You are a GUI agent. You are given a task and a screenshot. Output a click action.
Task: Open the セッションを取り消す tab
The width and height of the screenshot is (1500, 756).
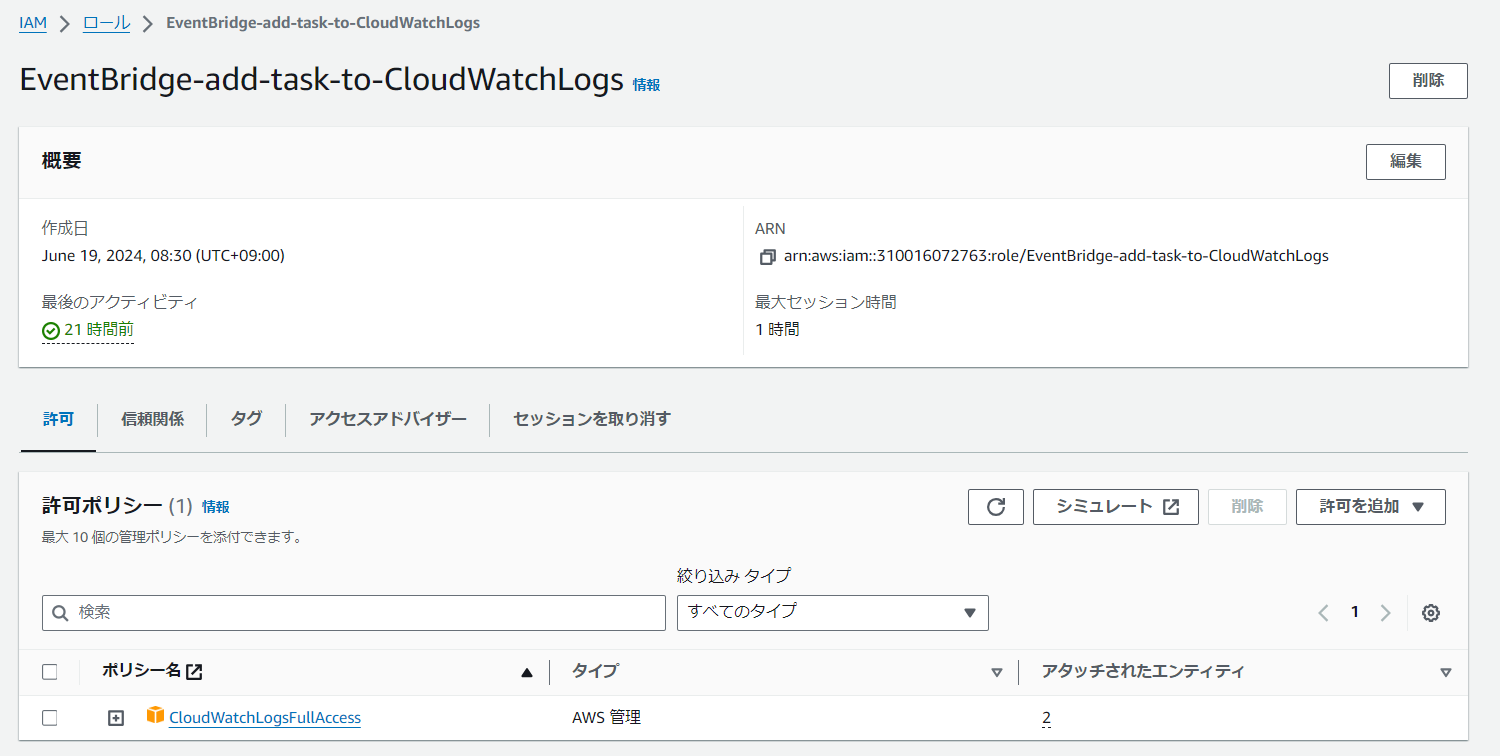[x=592, y=419]
